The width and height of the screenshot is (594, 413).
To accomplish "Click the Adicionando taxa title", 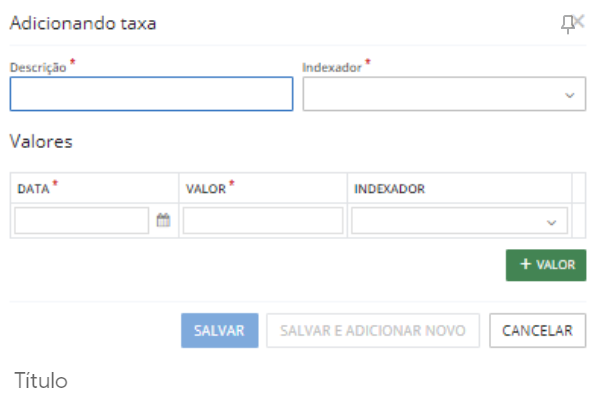I will tap(83, 23).
